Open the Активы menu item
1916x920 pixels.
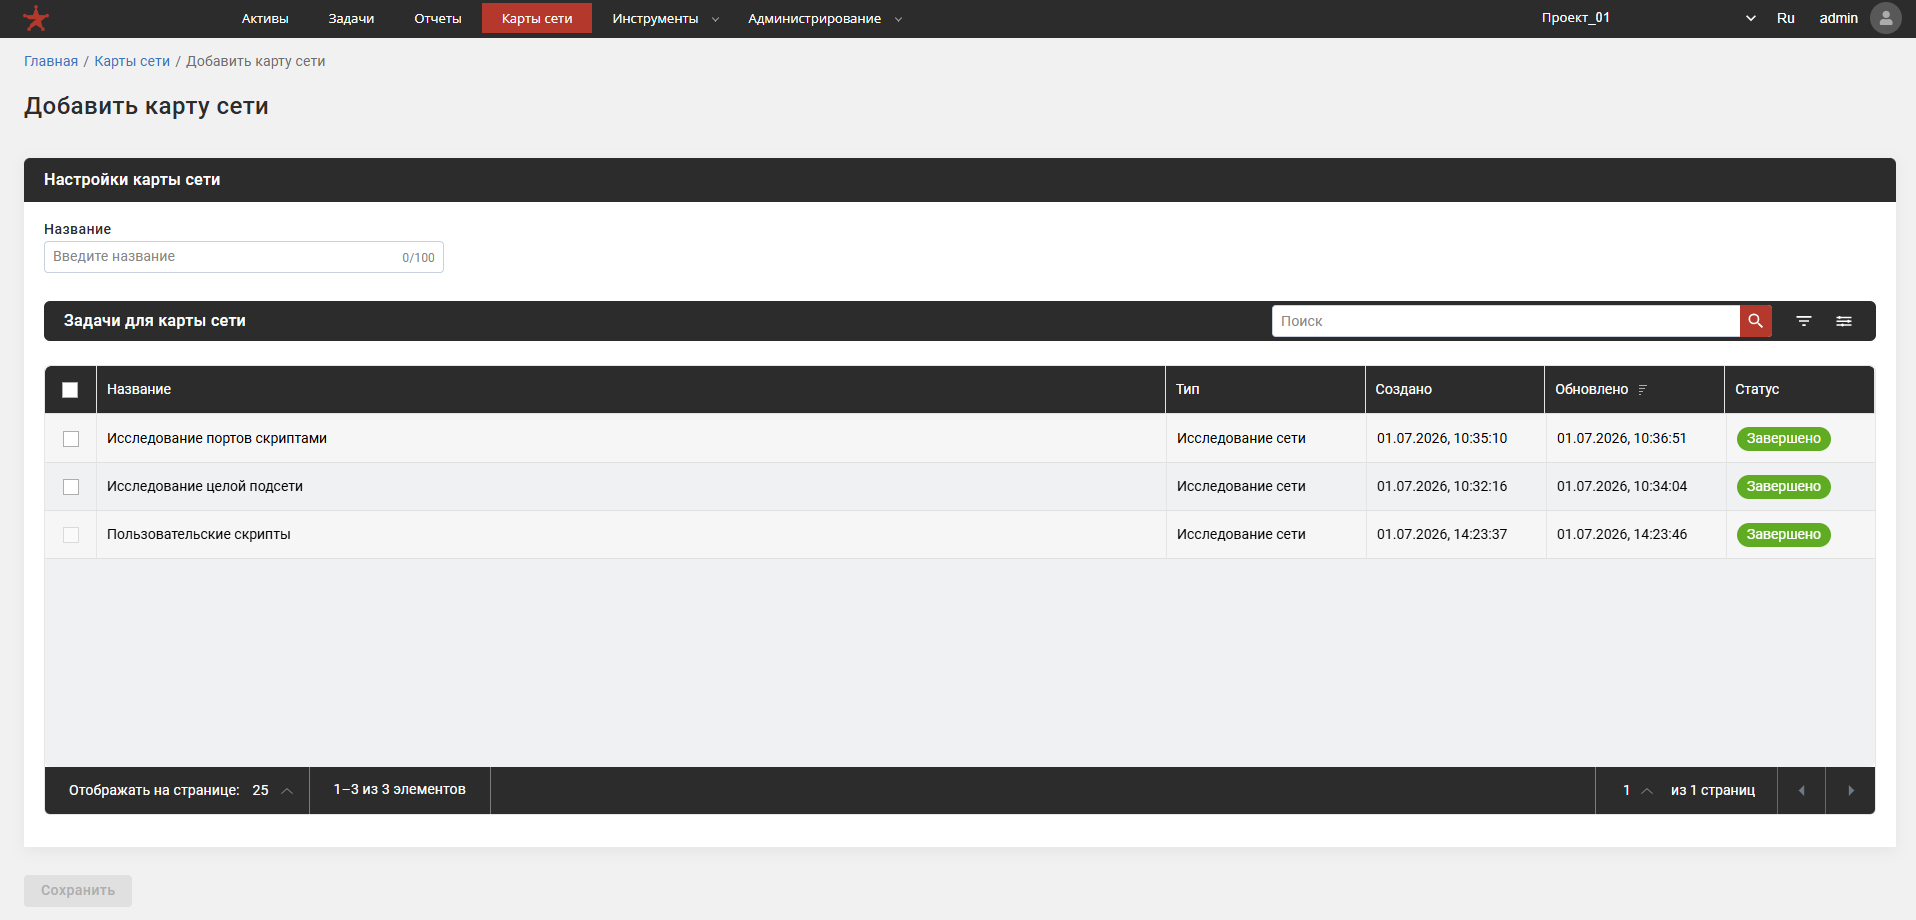coord(265,18)
